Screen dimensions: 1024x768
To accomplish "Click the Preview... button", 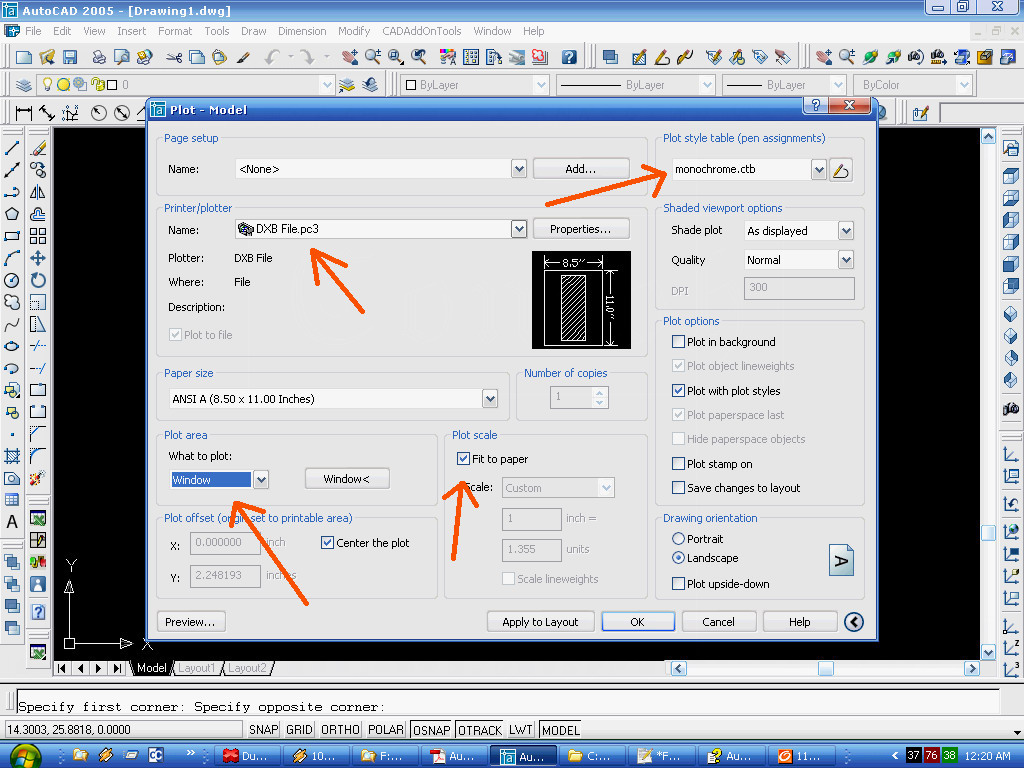I will [x=191, y=622].
